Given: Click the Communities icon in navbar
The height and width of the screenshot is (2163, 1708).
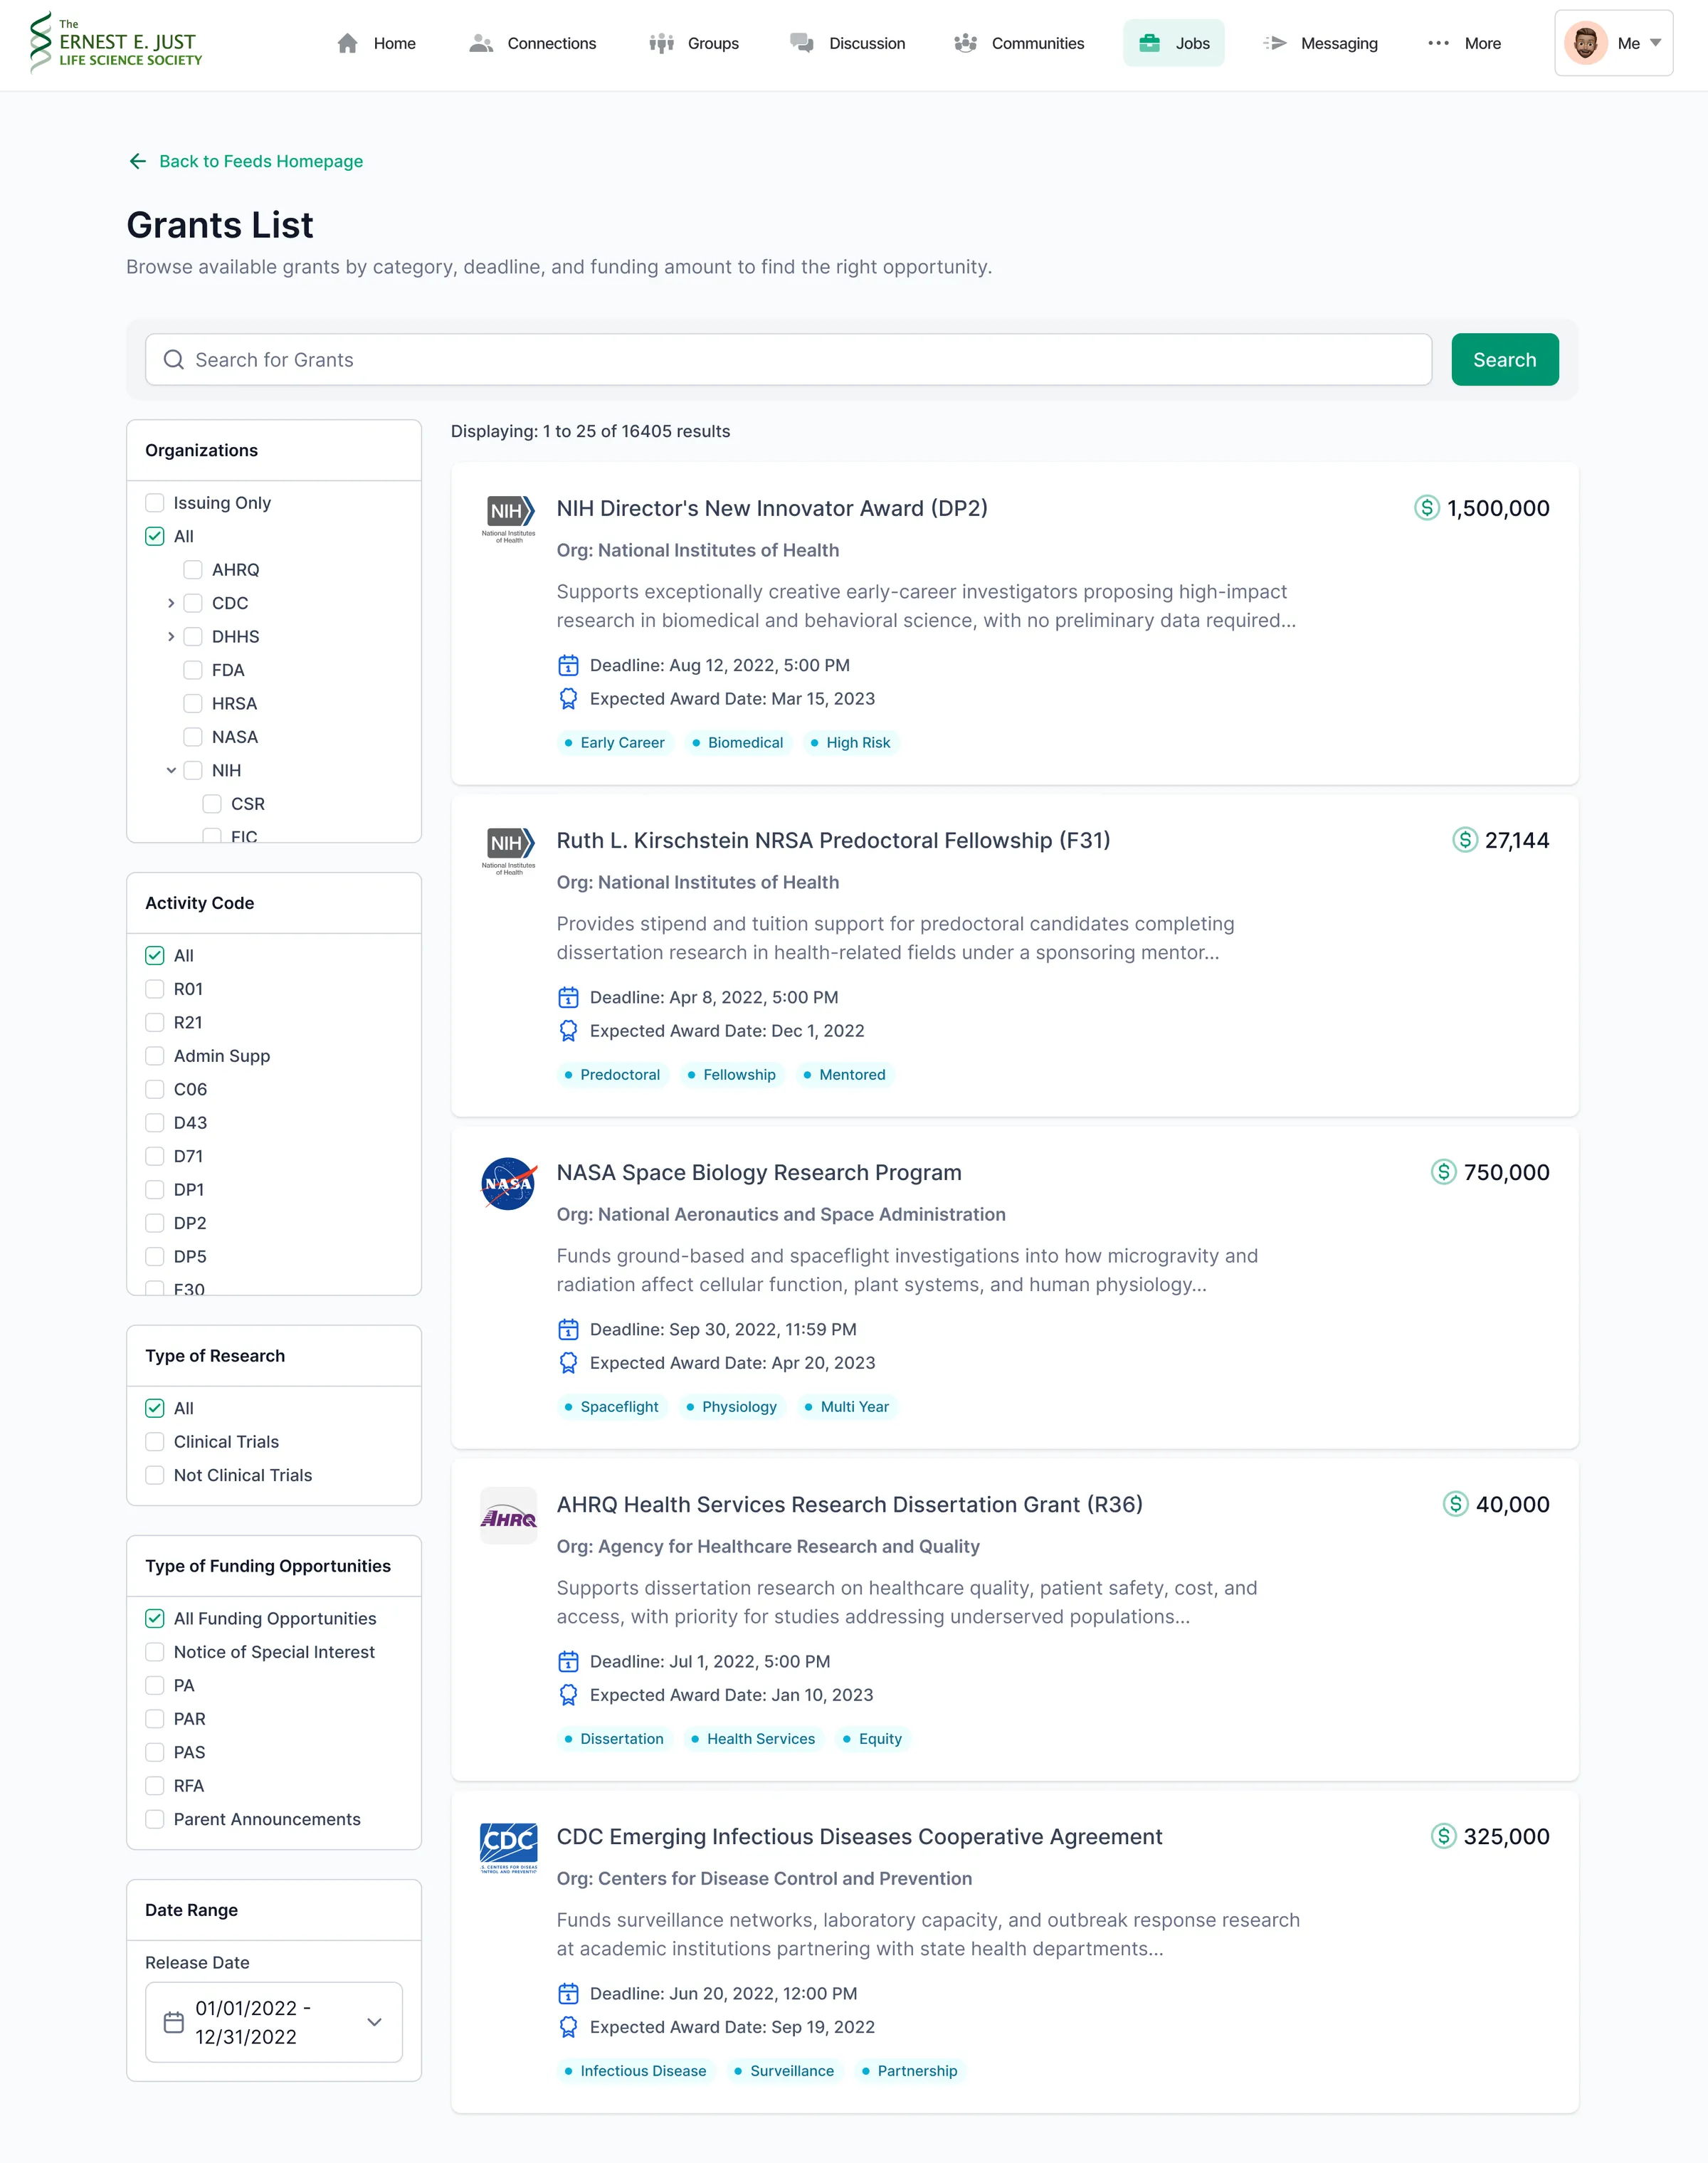Looking at the screenshot, I should 965,43.
